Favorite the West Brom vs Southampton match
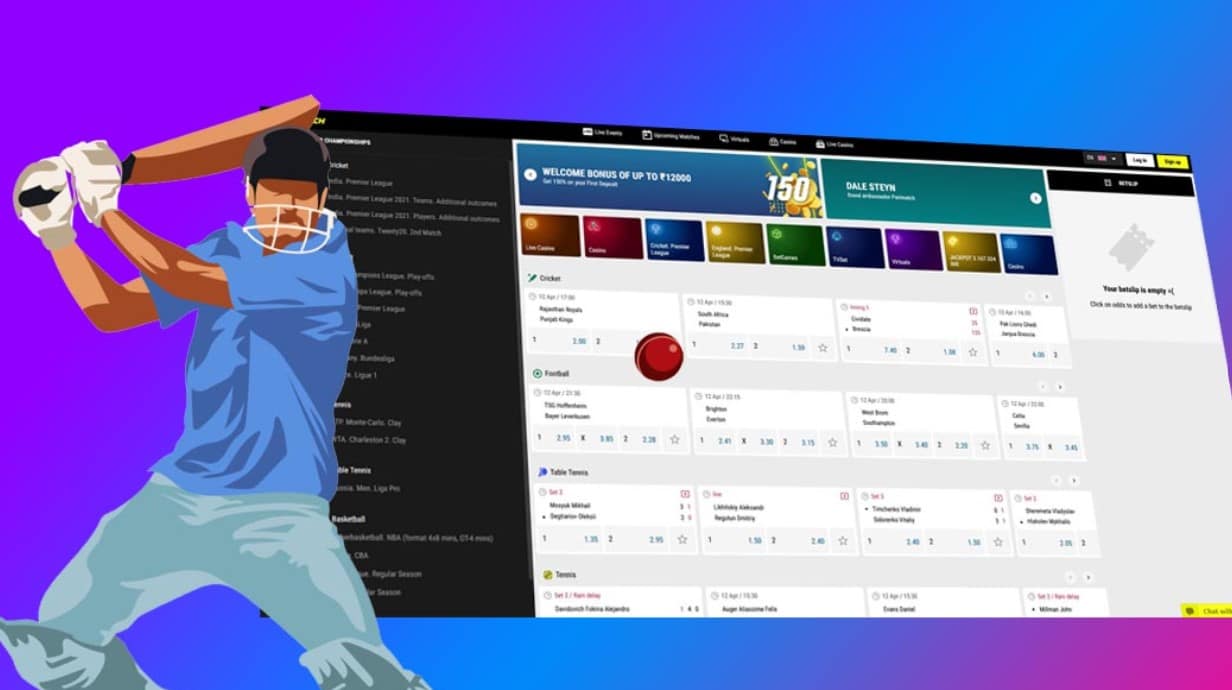 pyautogui.click(x=985, y=446)
